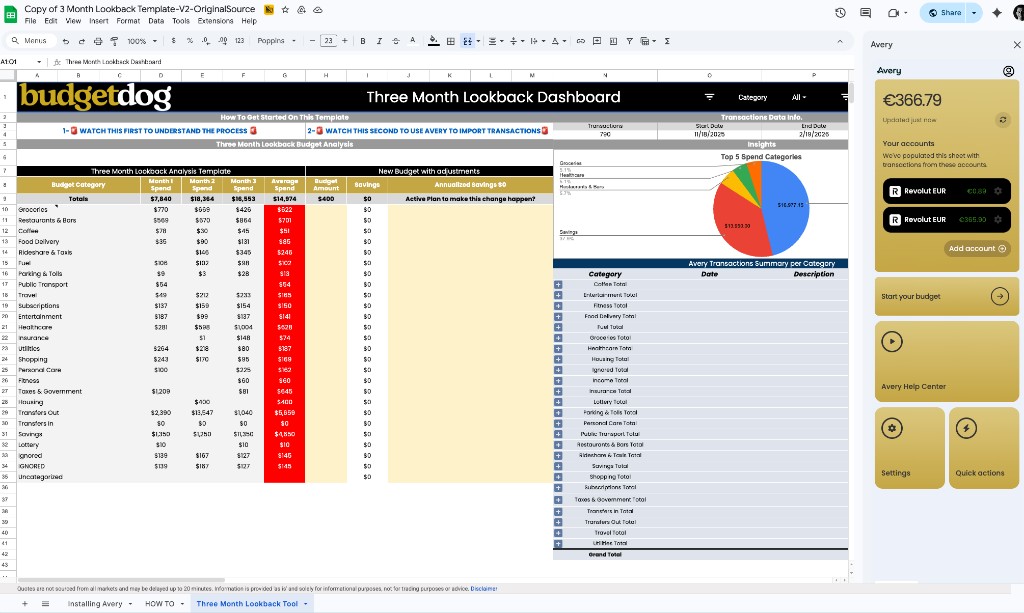The width and height of the screenshot is (1024, 613).
Task: Click the print icon in toolbar
Action: point(97,41)
